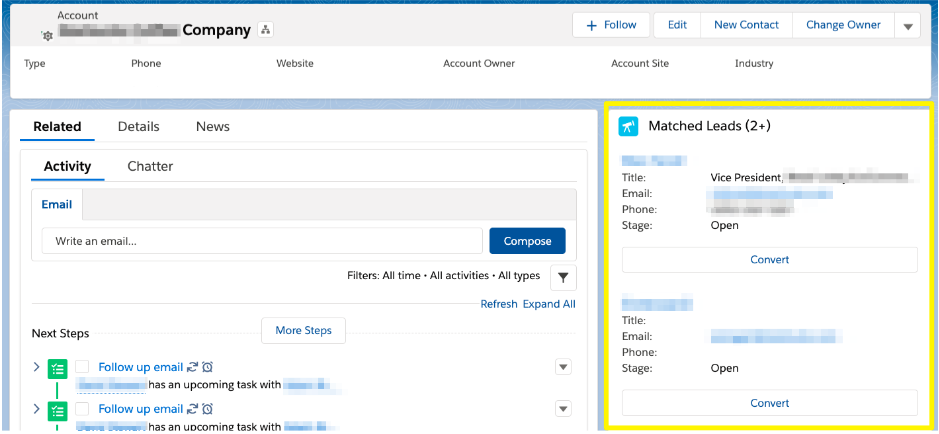Image resolution: width=939 pixels, height=434 pixels.
Task: Refresh the activity timeline
Action: (499, 304)
